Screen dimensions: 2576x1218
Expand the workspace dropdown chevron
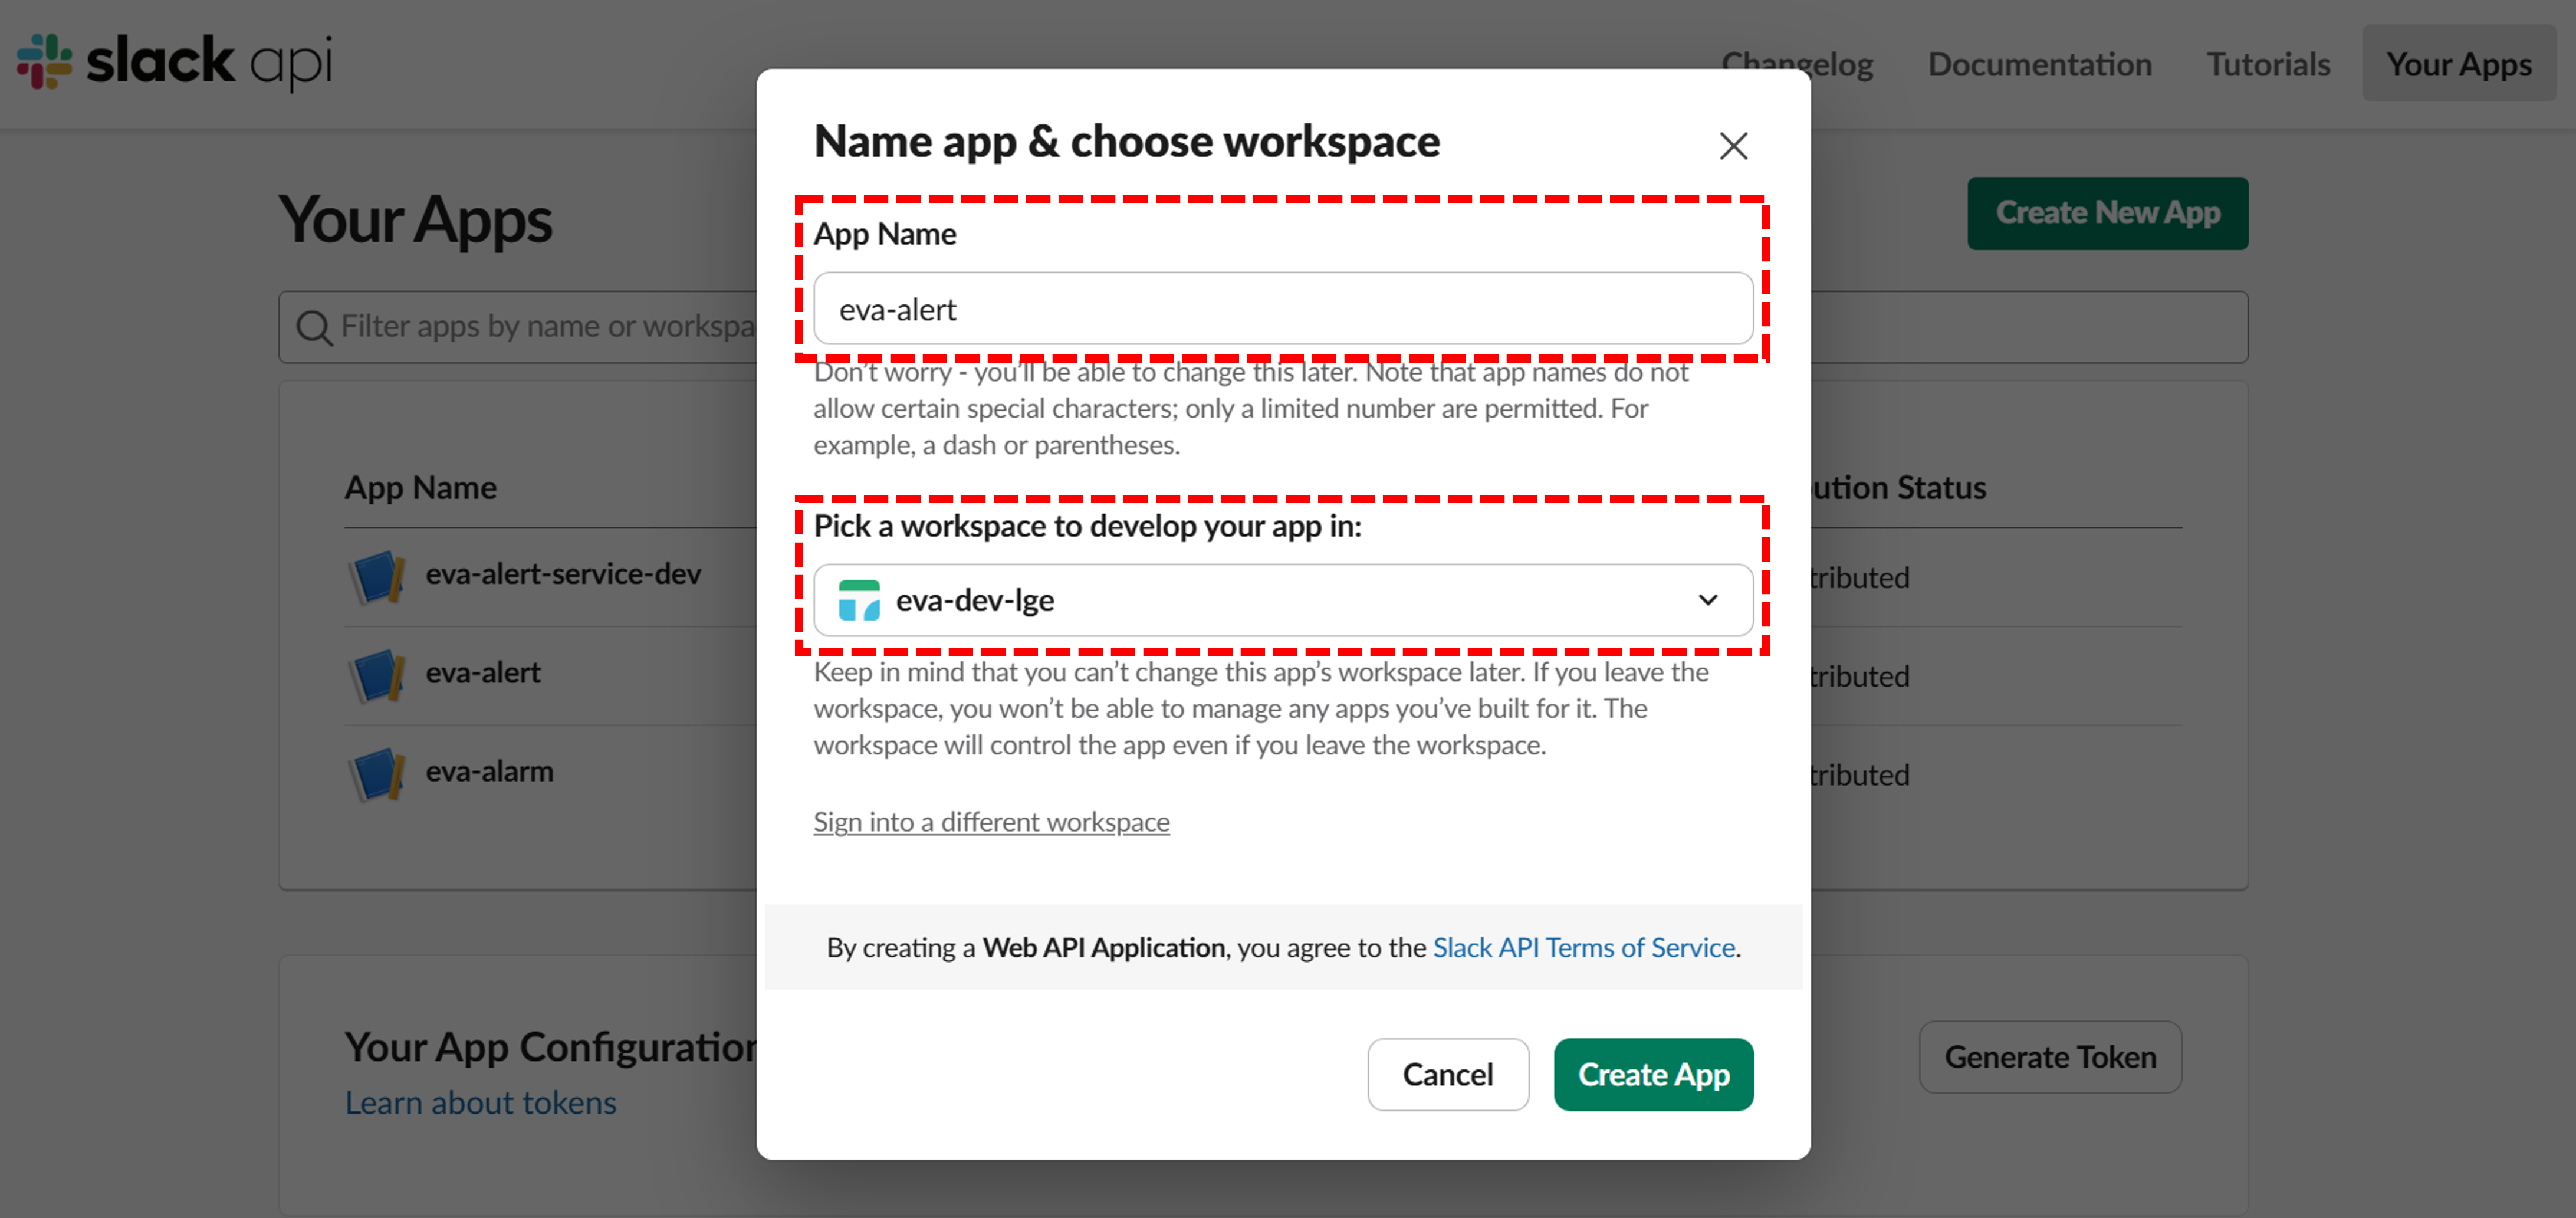[x=1707, y=600]
